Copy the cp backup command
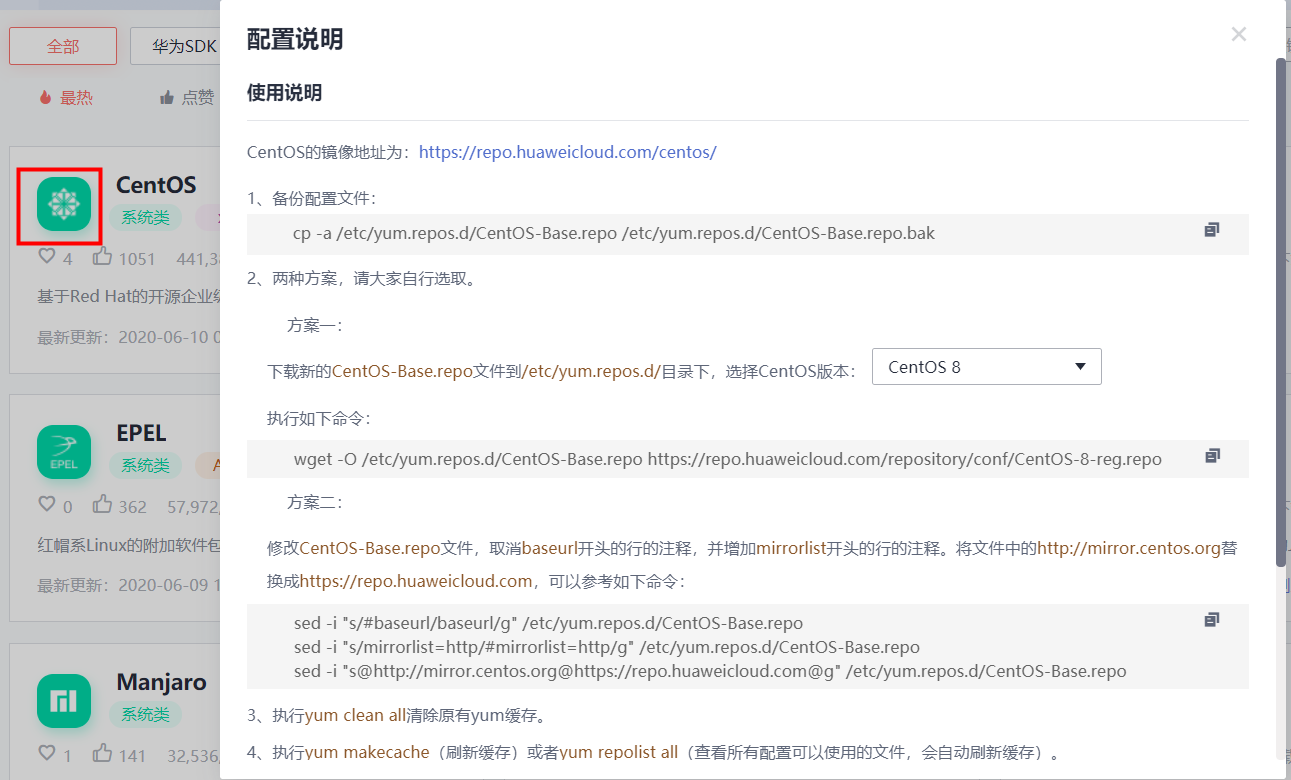This screenshot has height=780, width=1291. click(1212, 229)
